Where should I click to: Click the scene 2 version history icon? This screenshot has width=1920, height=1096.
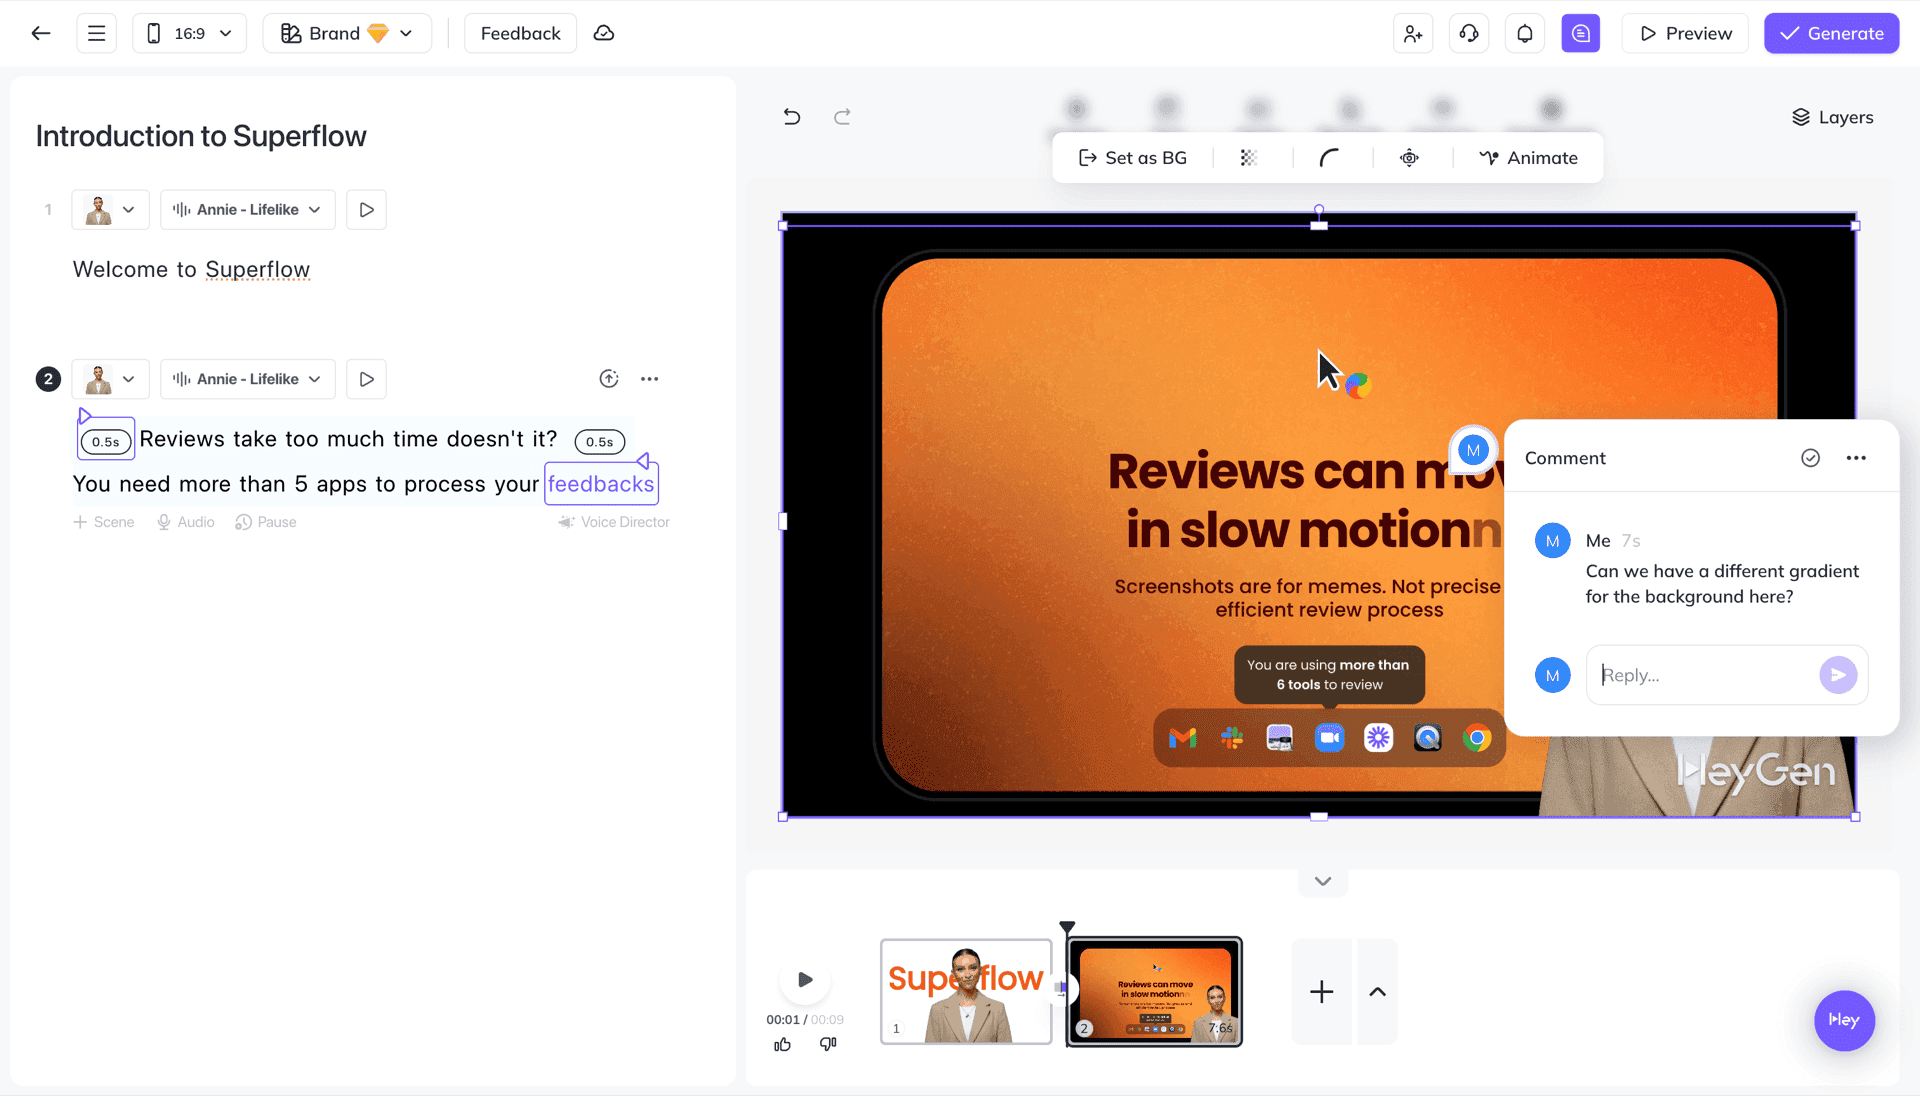coord(609,379)
